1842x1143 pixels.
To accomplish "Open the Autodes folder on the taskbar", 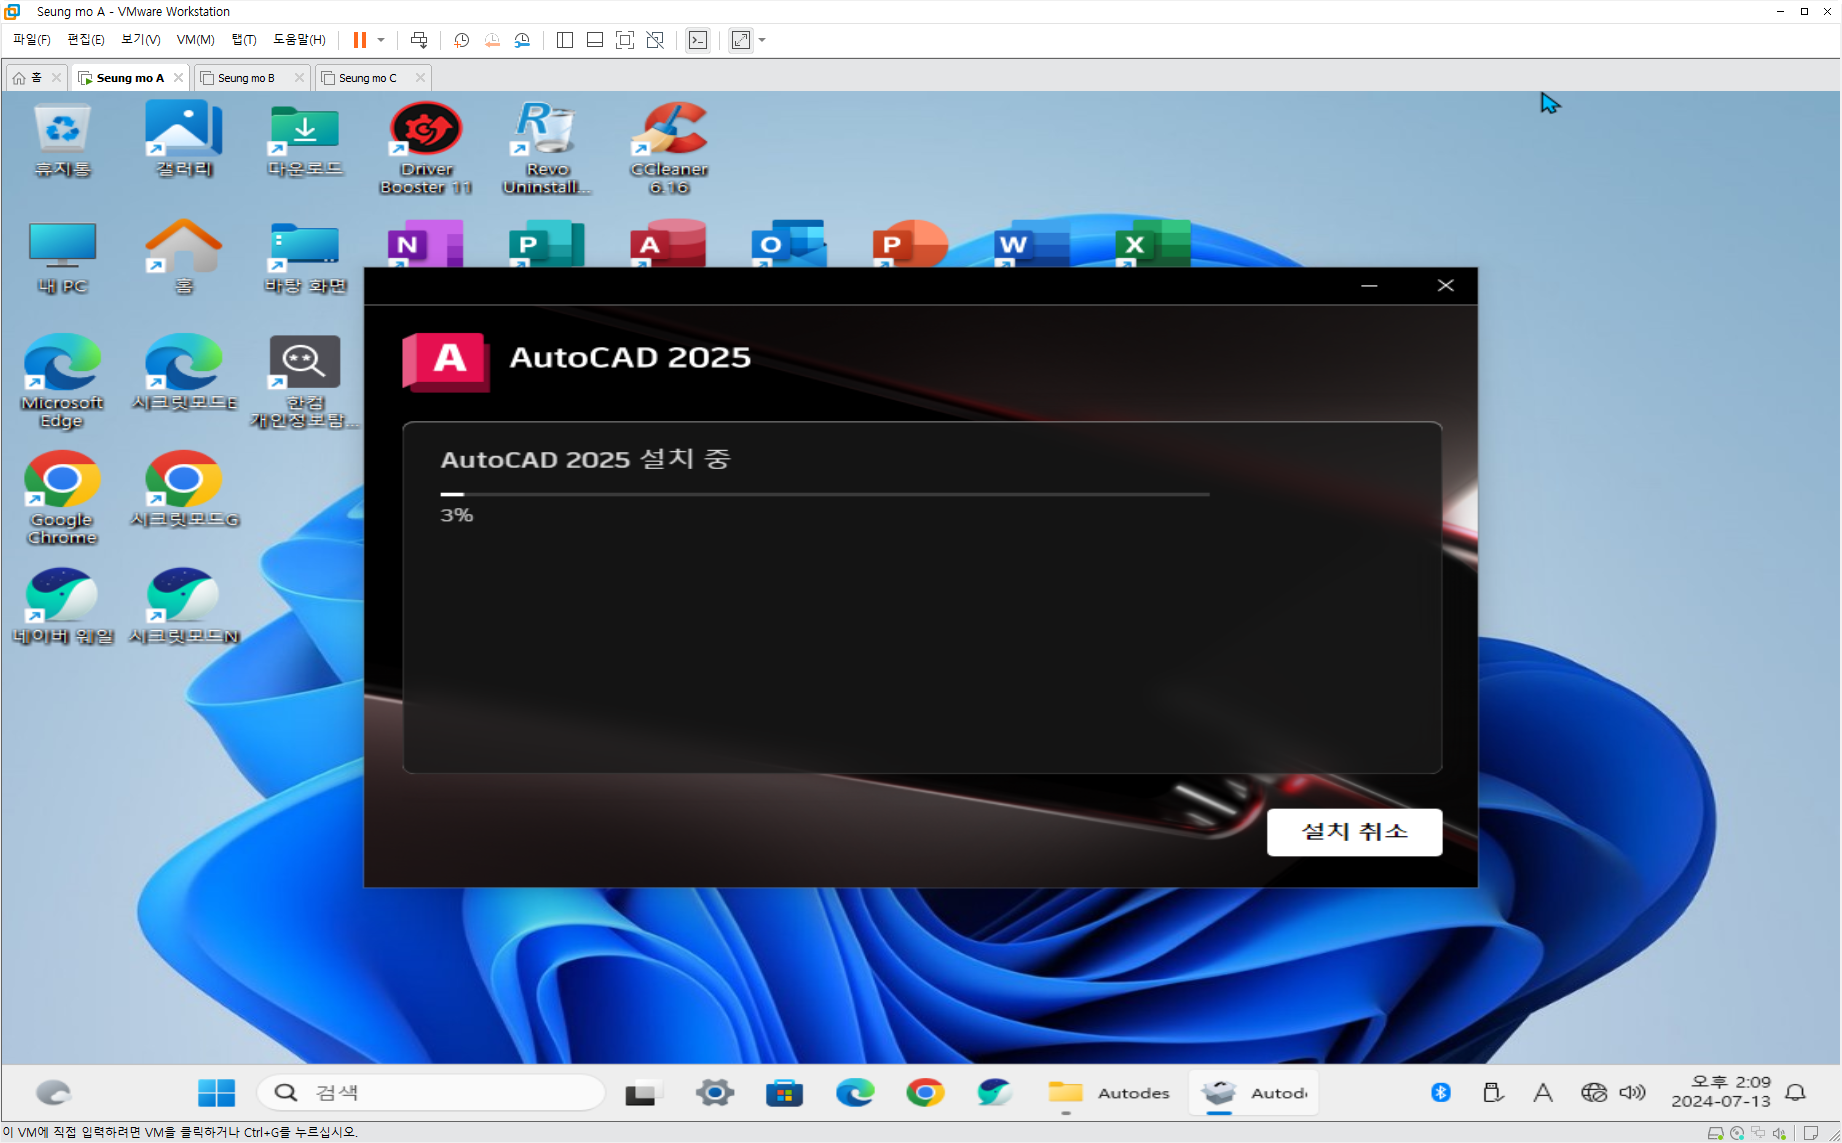I will [x=1108, y=1093].
